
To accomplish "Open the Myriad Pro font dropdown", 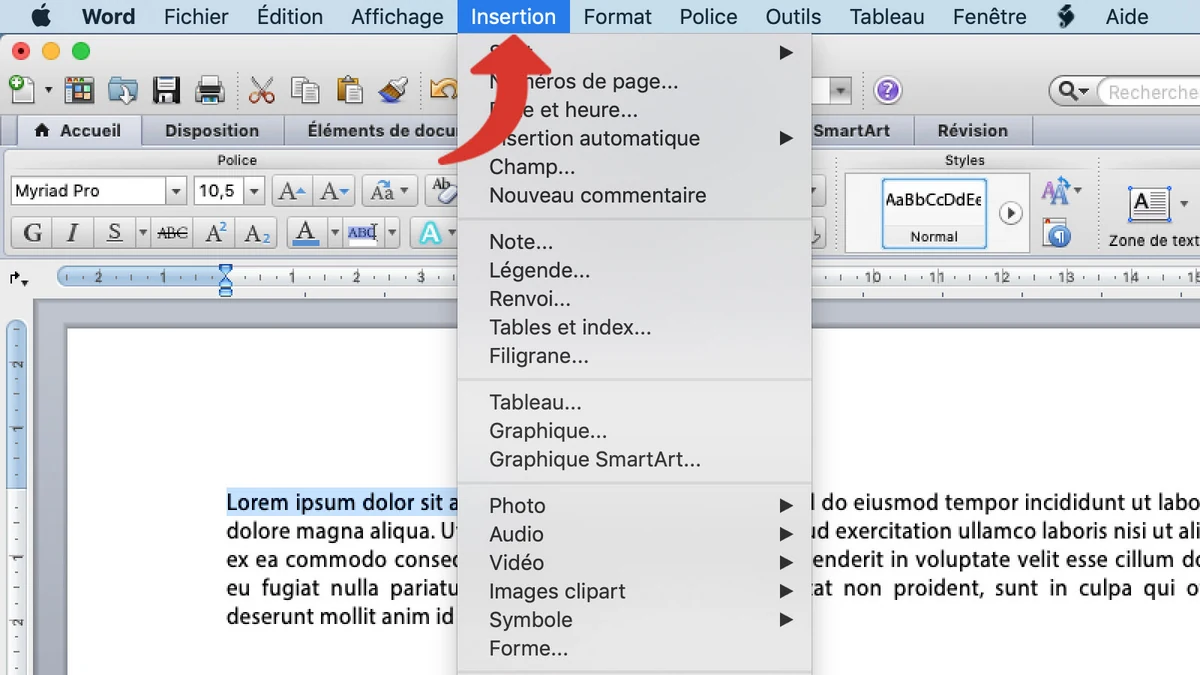I will pos(176,190).
